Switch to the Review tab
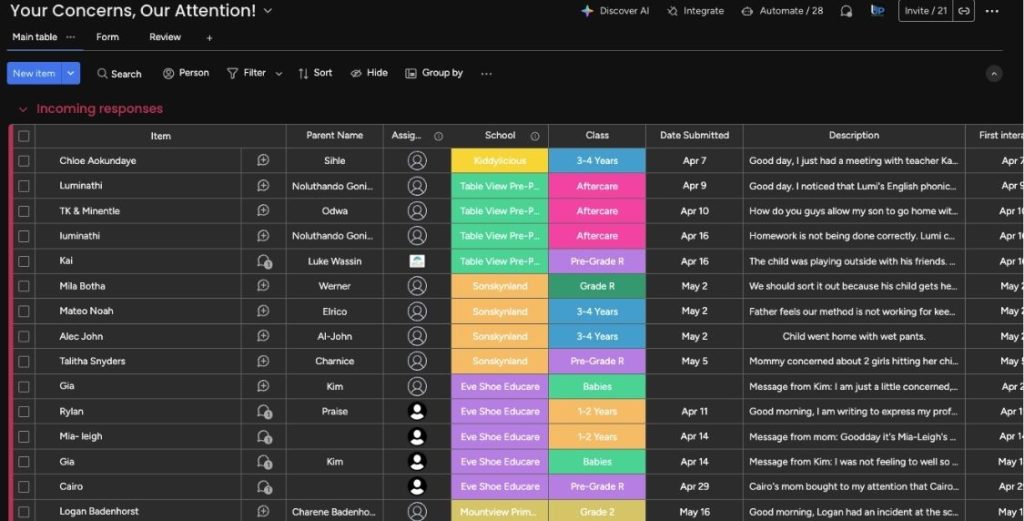The height and width of the screenshot is (521, 1024). click(165, 37)
